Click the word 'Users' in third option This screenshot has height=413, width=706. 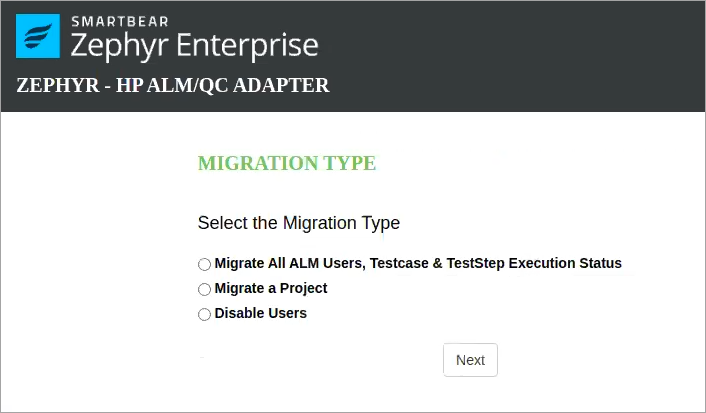(x=286, y=313)
